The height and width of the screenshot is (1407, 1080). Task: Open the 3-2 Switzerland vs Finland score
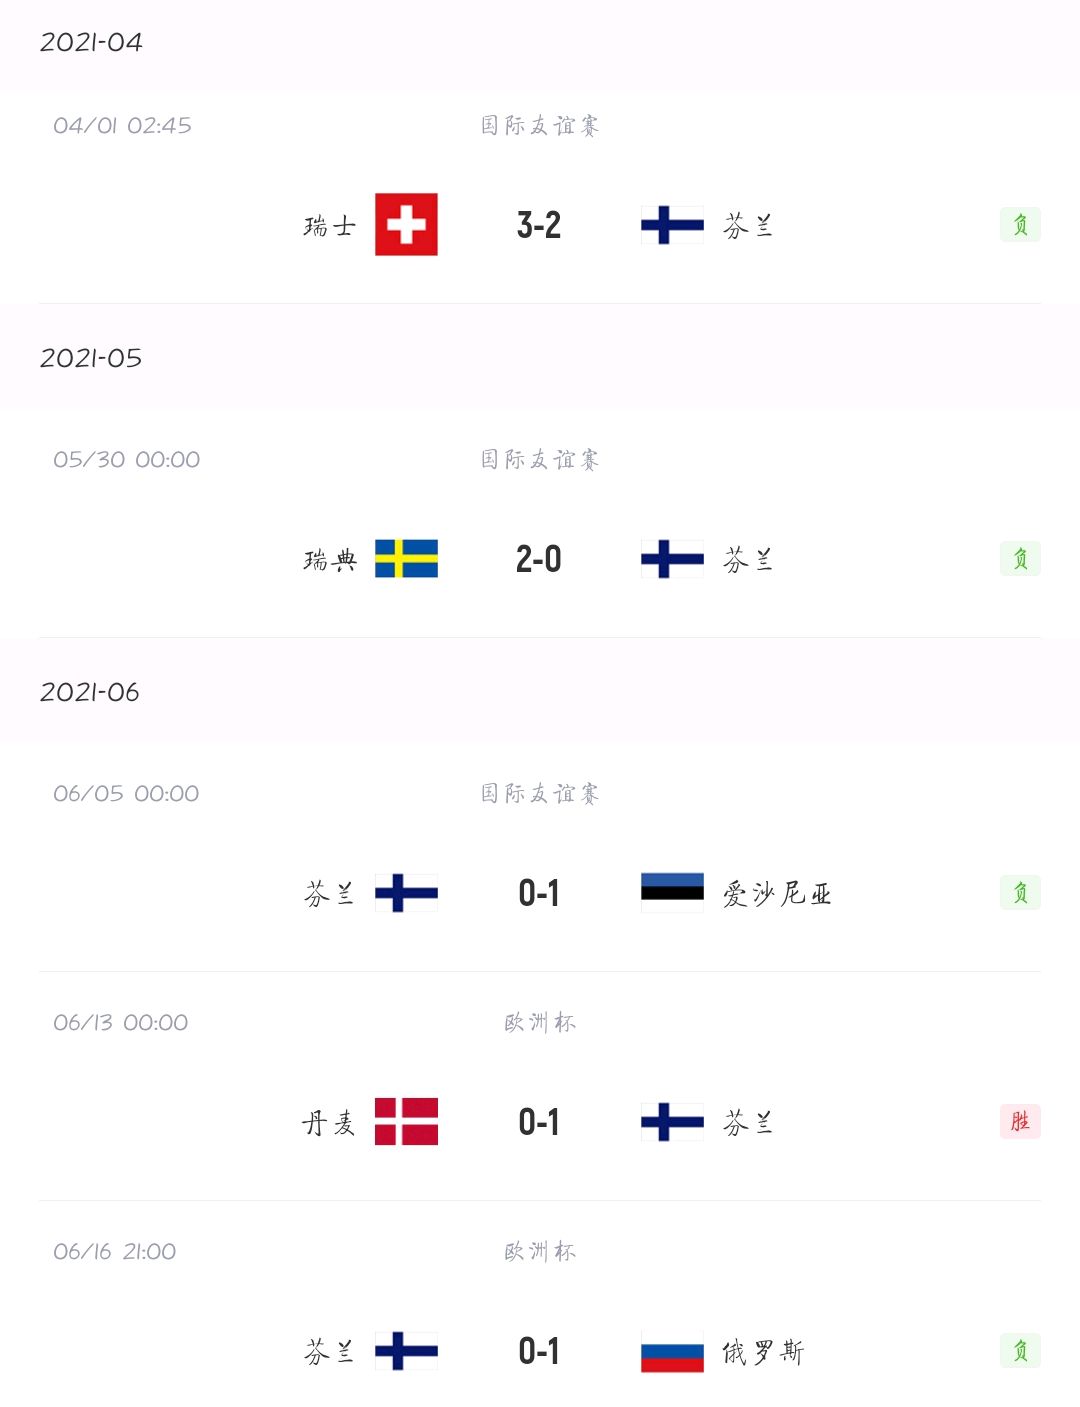click(x=539, y=225)
